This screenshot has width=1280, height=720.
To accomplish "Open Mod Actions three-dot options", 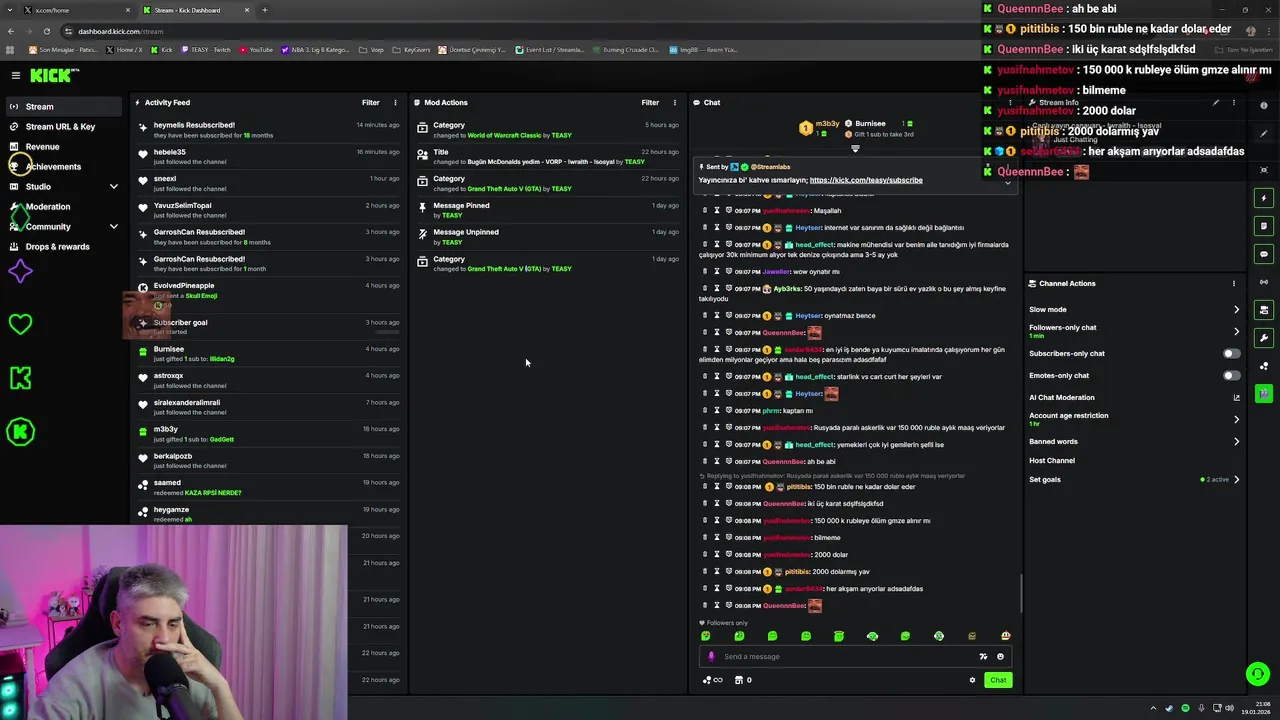I will tap(674, 102).
